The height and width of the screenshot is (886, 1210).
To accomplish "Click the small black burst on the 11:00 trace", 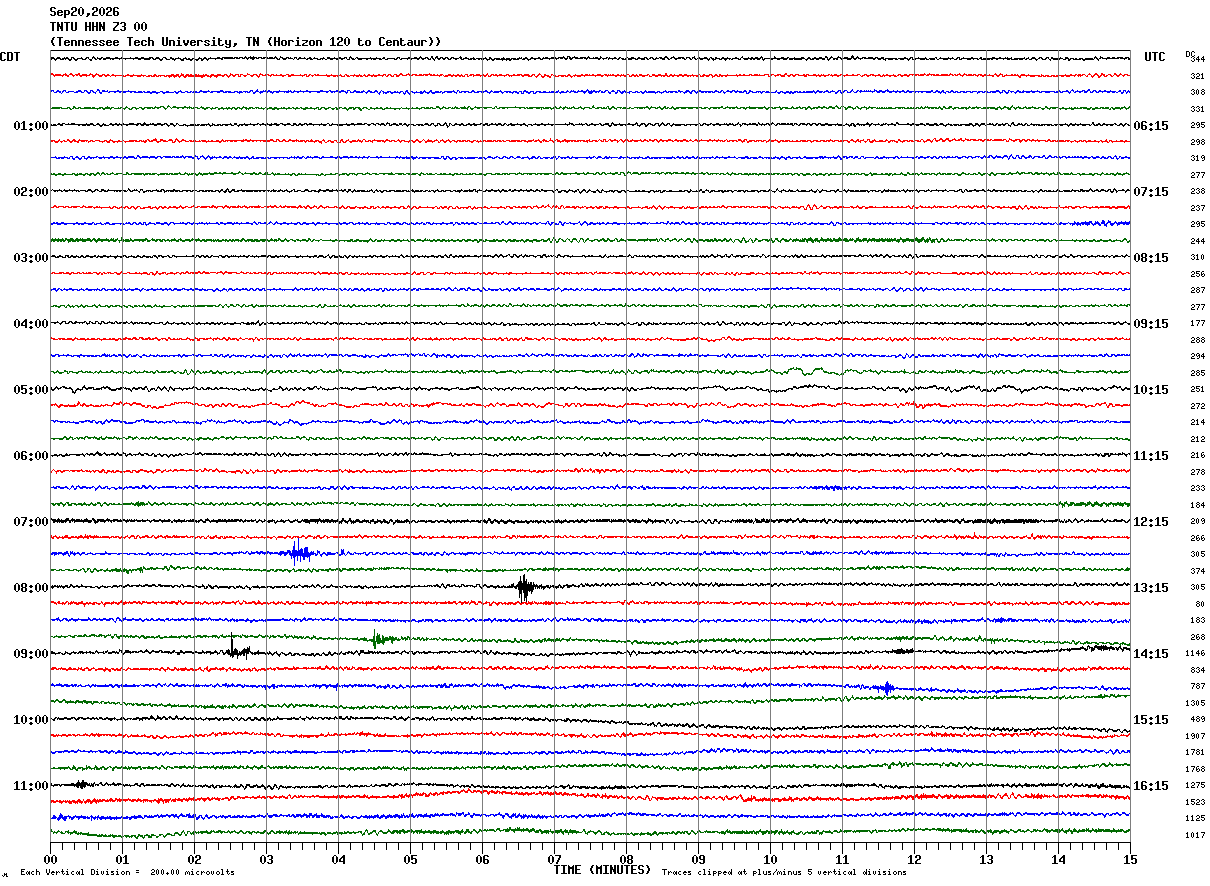I will [x=81, y=784].
